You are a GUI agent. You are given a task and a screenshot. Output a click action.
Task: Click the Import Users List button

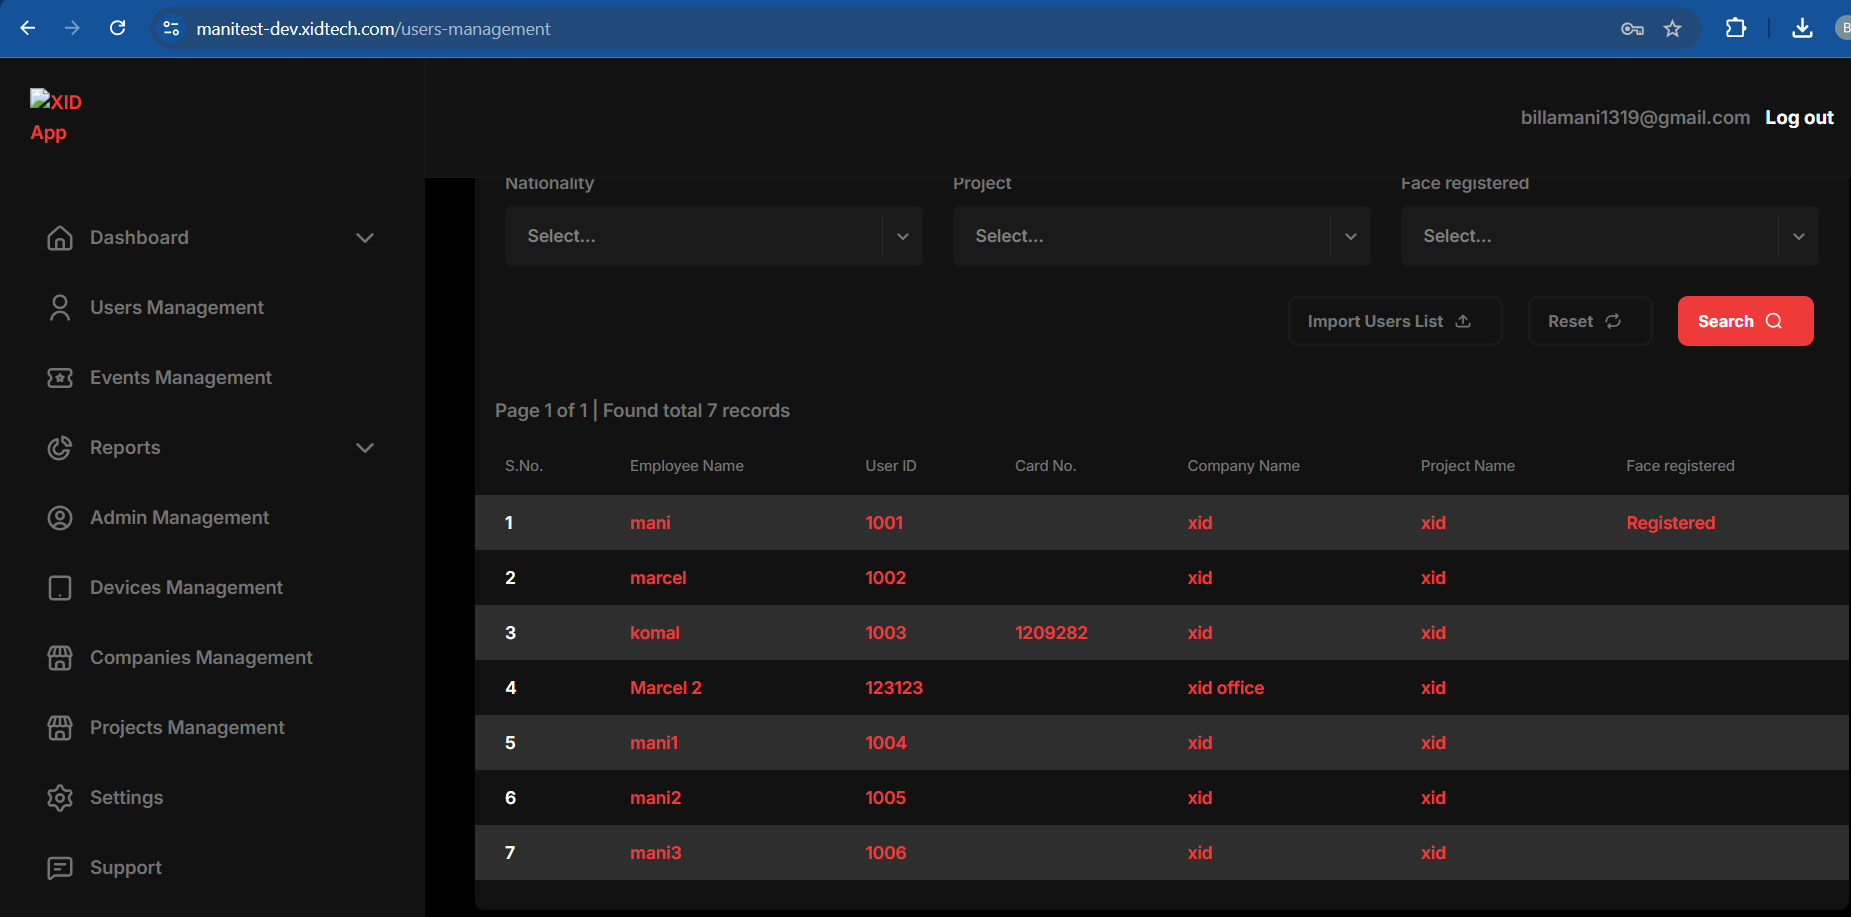pyautogui.click(x=1394, y=321)
